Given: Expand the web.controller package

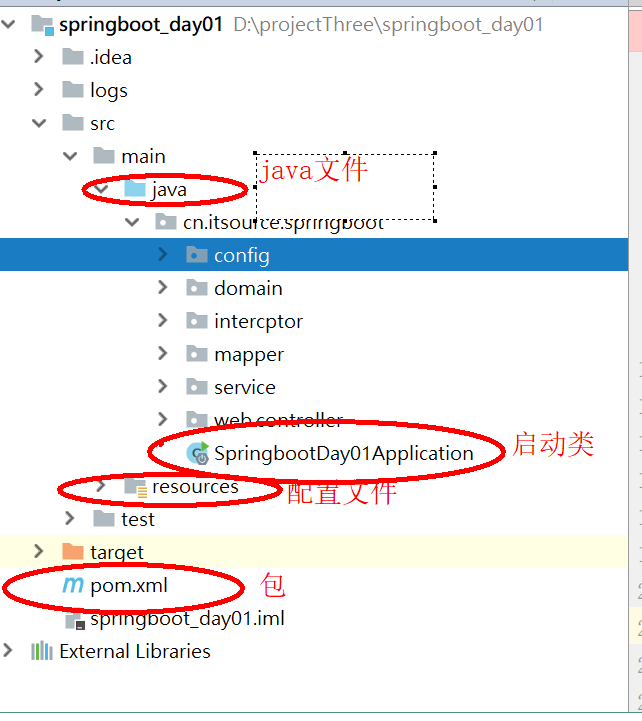Looking at the screenshot, I should click(163, 419).
